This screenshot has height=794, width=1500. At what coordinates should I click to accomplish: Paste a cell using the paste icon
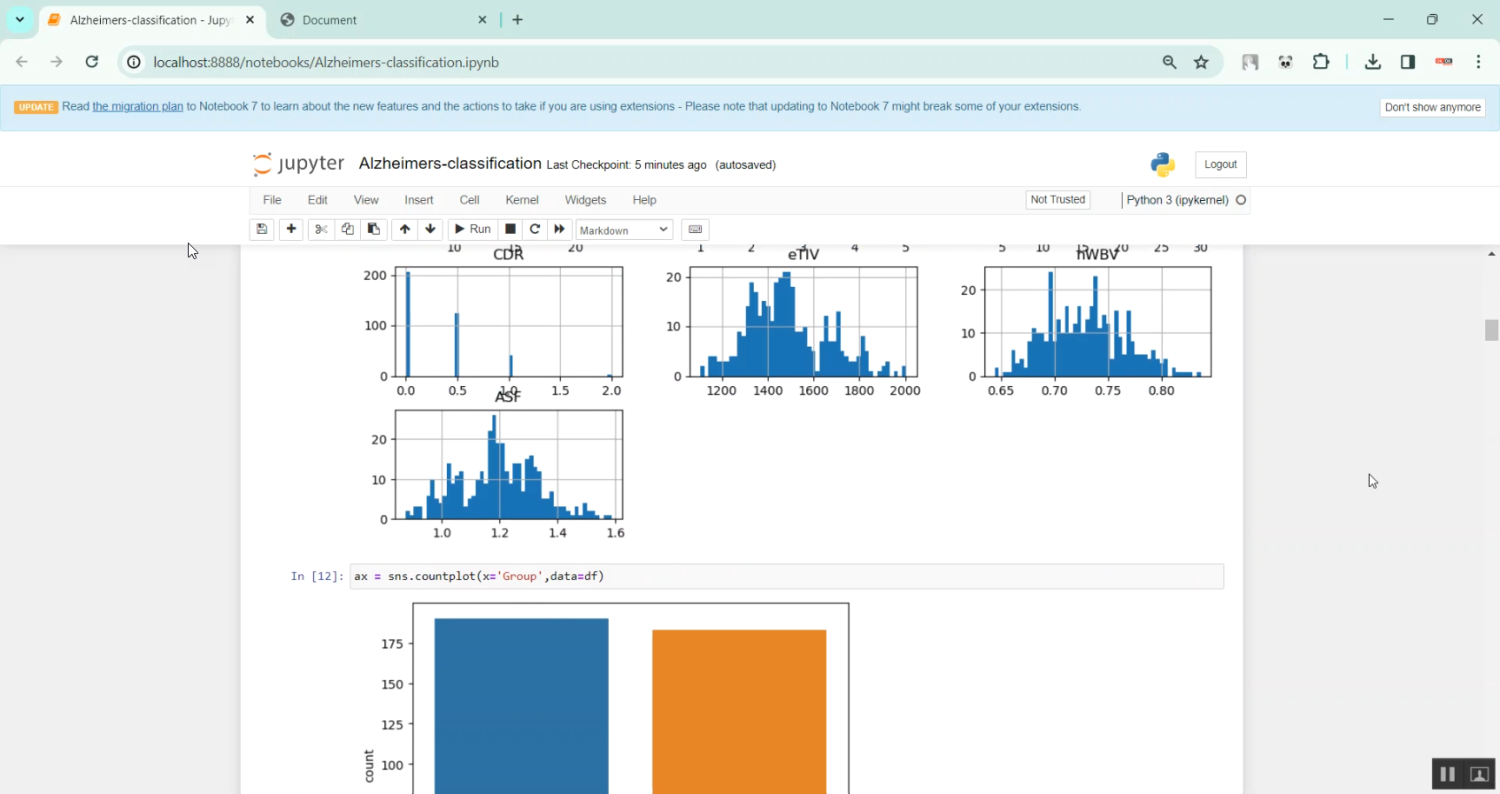click(x=373, y=229)
